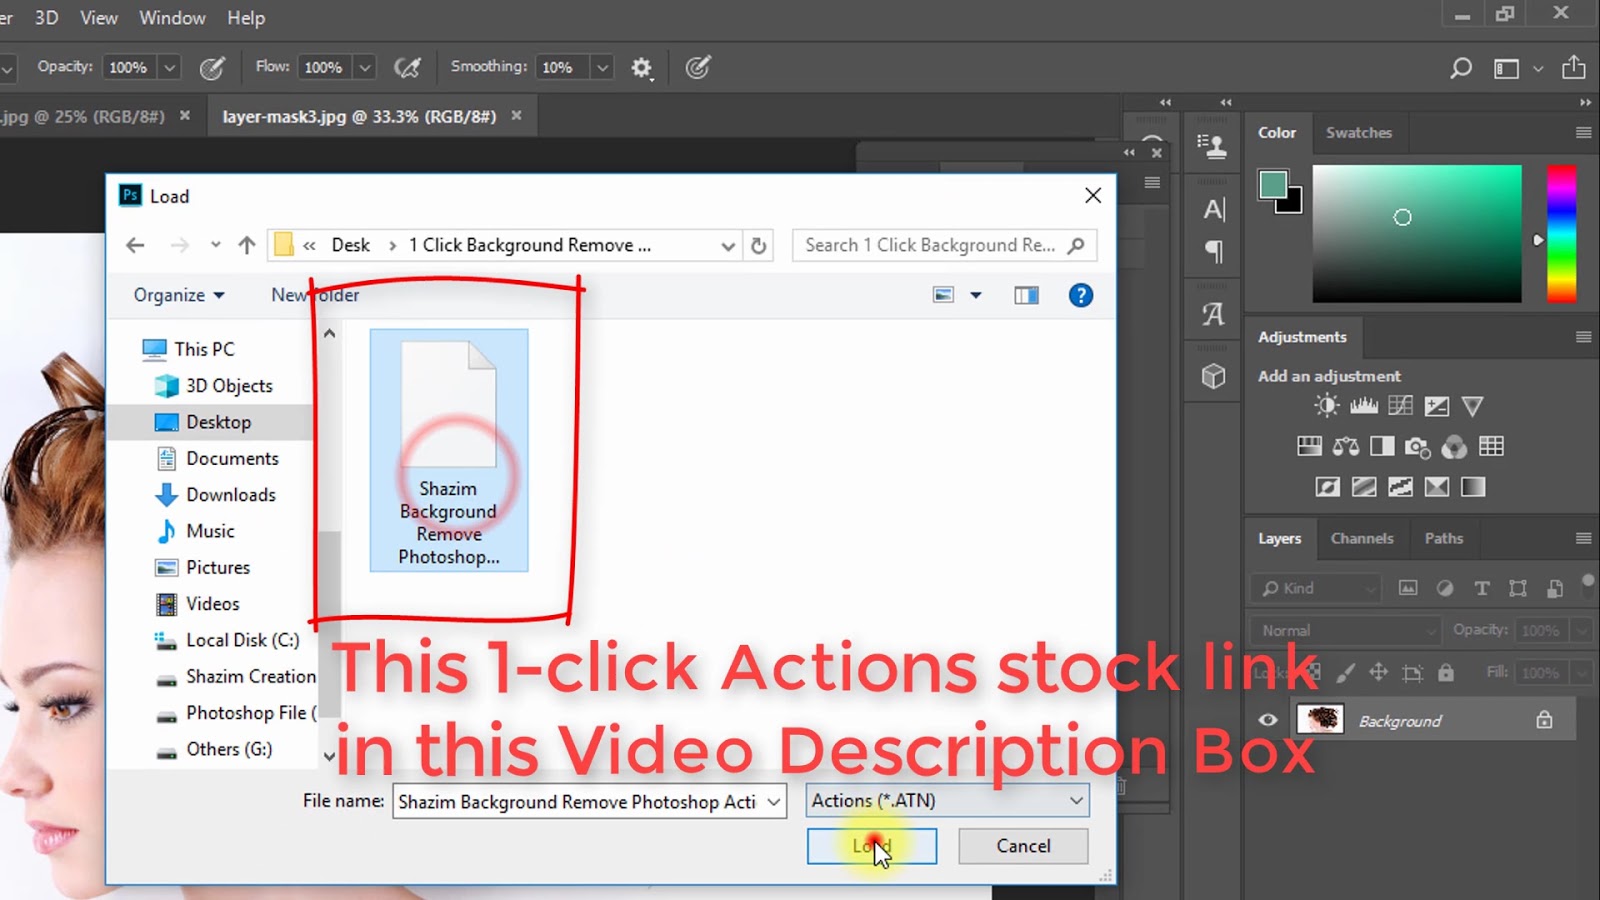Go up one folder level
Viewport: 1600px width, 900px height.
[x=247, y=246]
